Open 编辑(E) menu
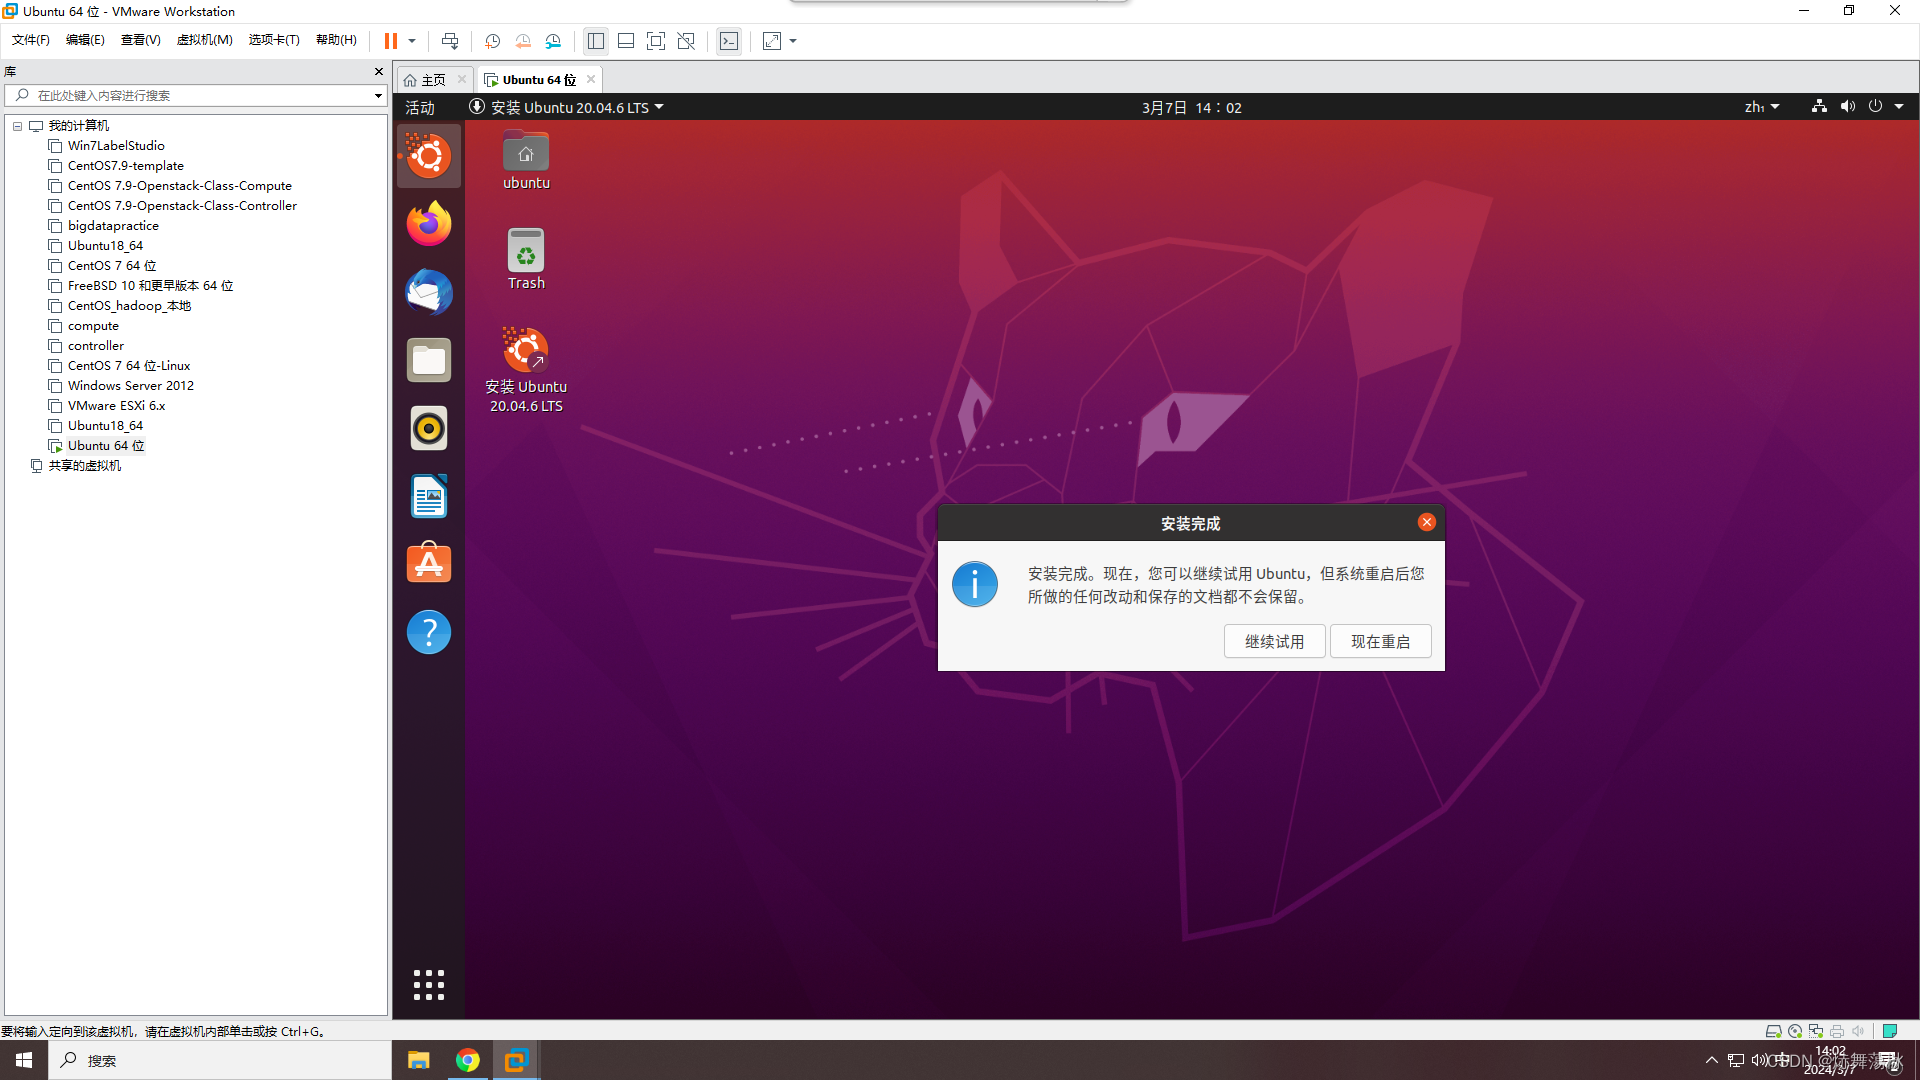 (85, 40)
